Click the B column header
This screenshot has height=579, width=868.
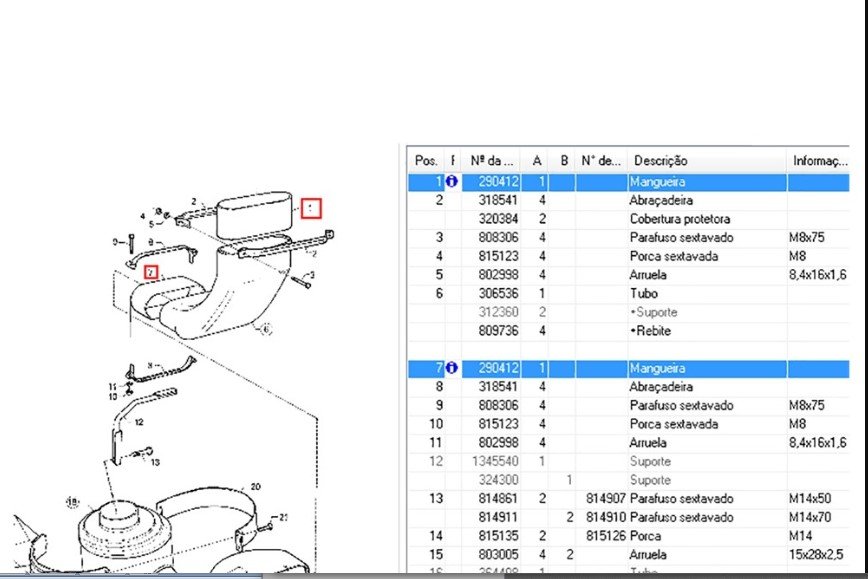[564, 161]
